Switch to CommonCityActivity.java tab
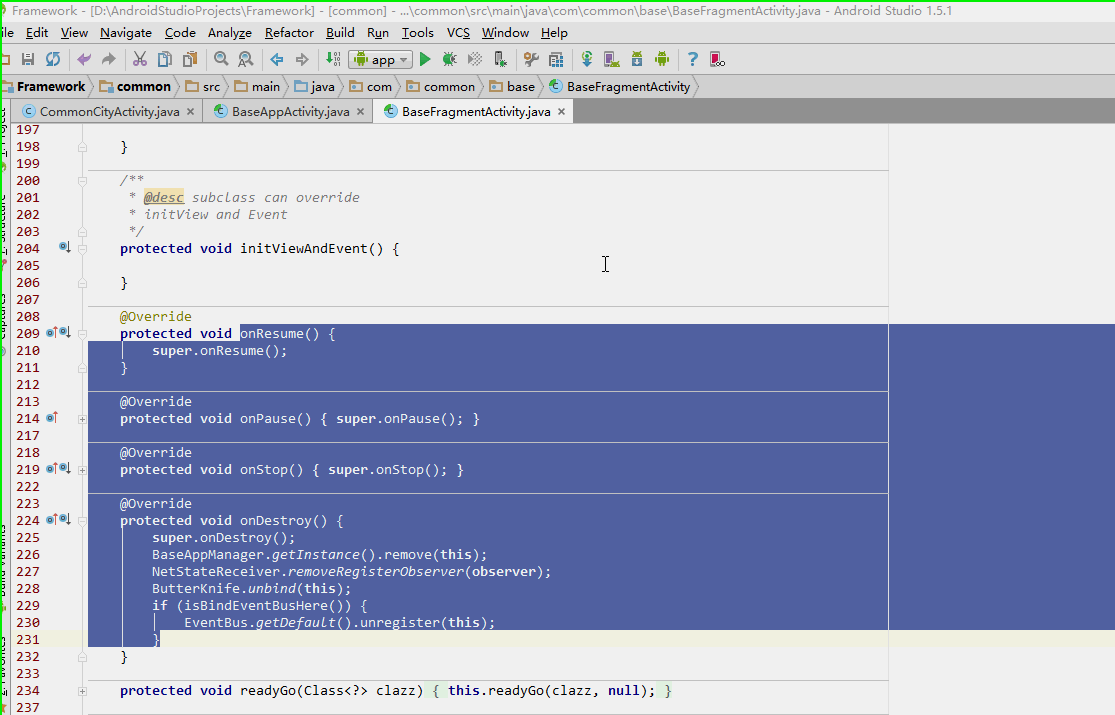1115x715 pixels. [109, 112]
